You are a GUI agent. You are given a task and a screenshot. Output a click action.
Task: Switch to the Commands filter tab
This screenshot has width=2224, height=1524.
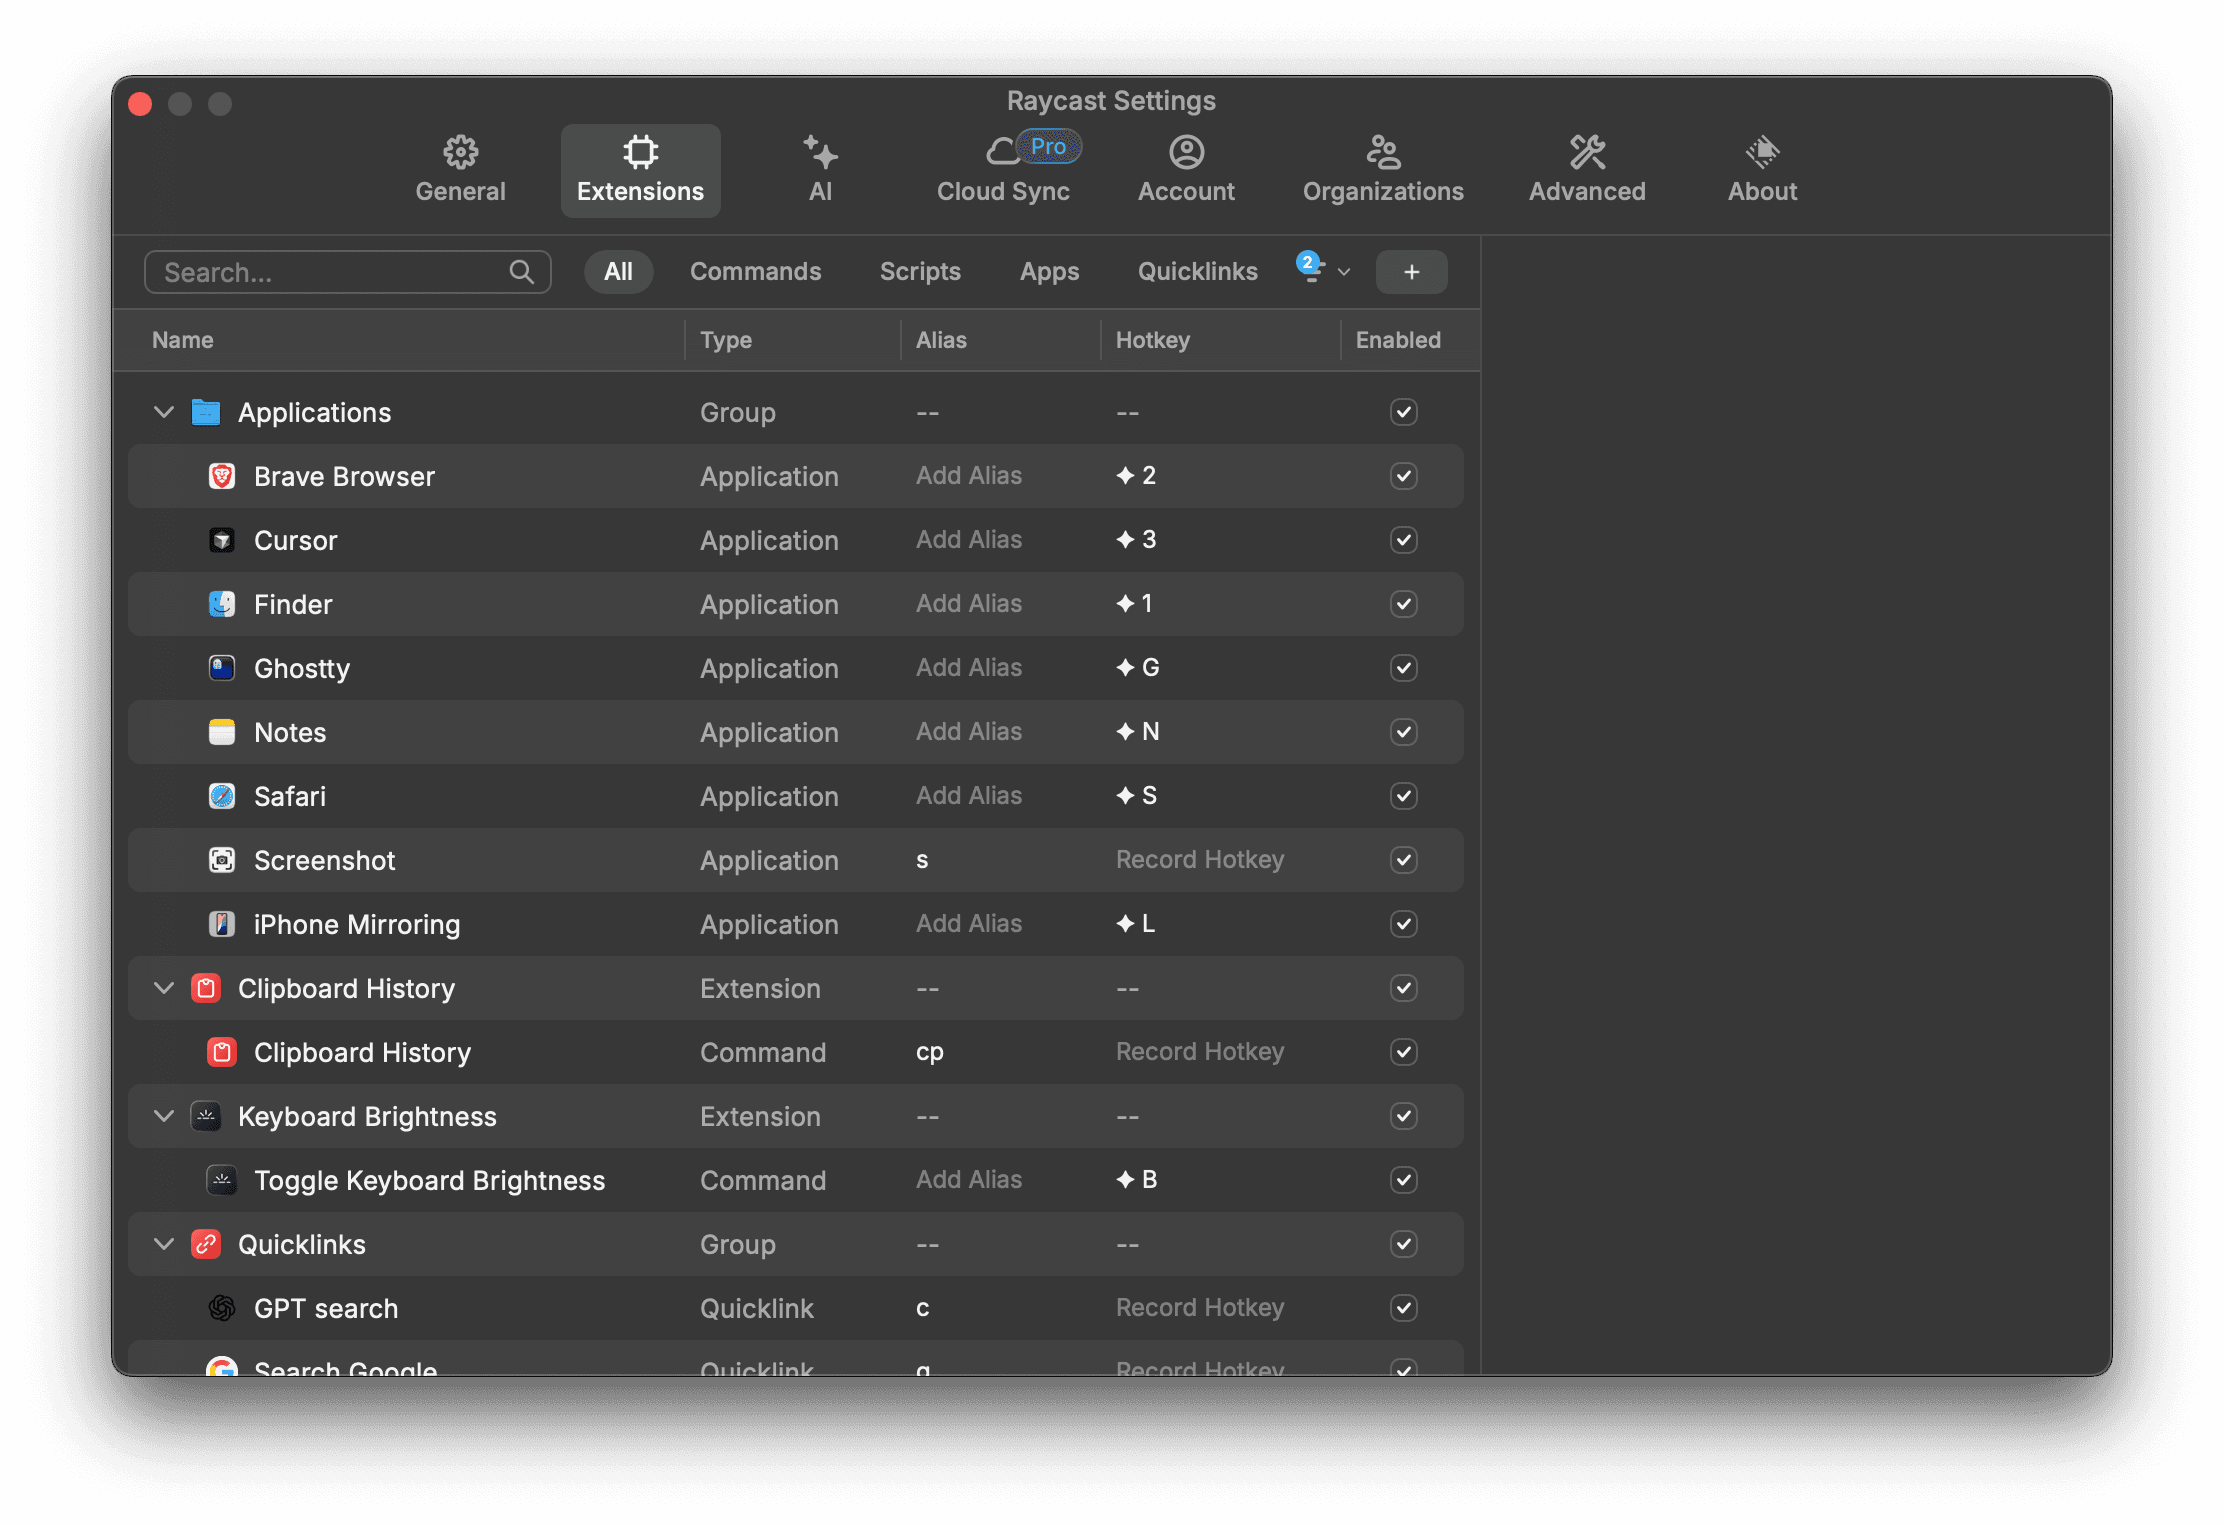point(755,271)
